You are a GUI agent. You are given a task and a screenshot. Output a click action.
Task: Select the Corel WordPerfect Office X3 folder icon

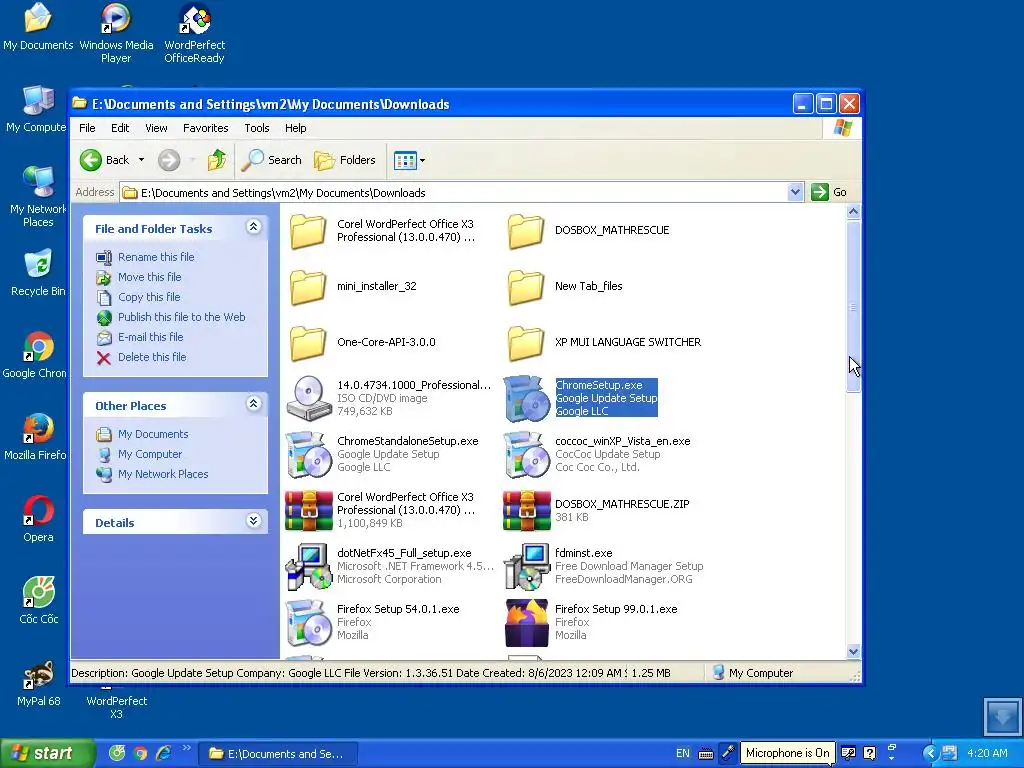click(308, 231)
